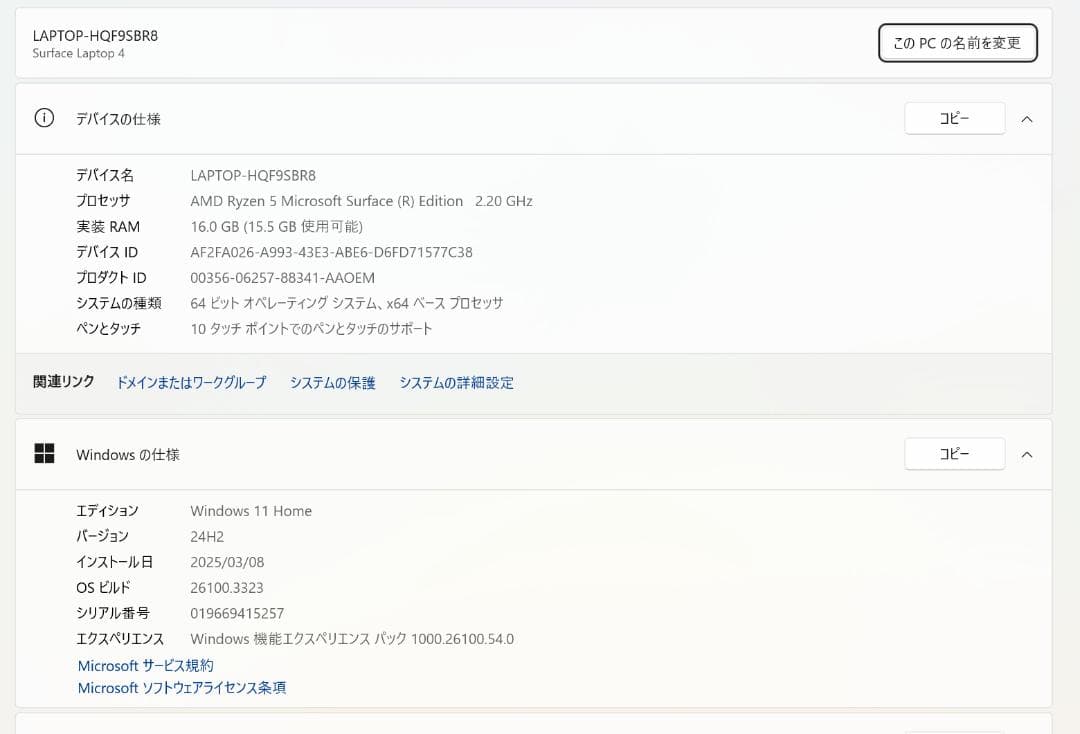This screenshot has height=734, width=1080.
Task: Select OS build 26100.3323
Action: tap(227, 587)
